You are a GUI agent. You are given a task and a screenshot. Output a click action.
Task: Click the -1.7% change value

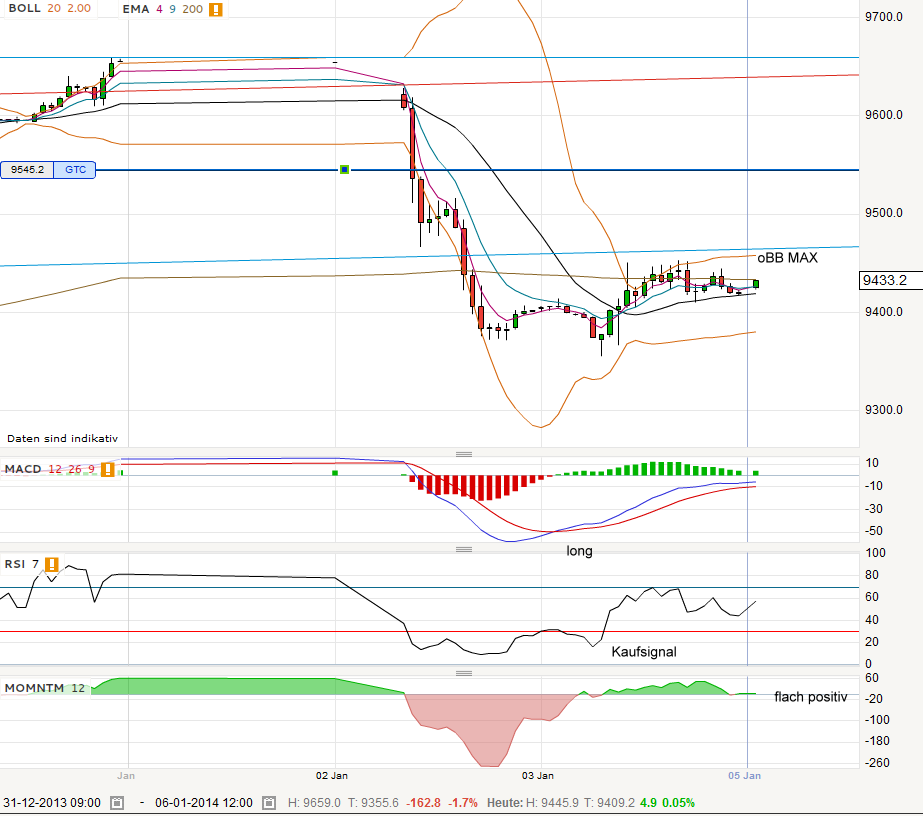pyautogui.click(x=463, y=802)
